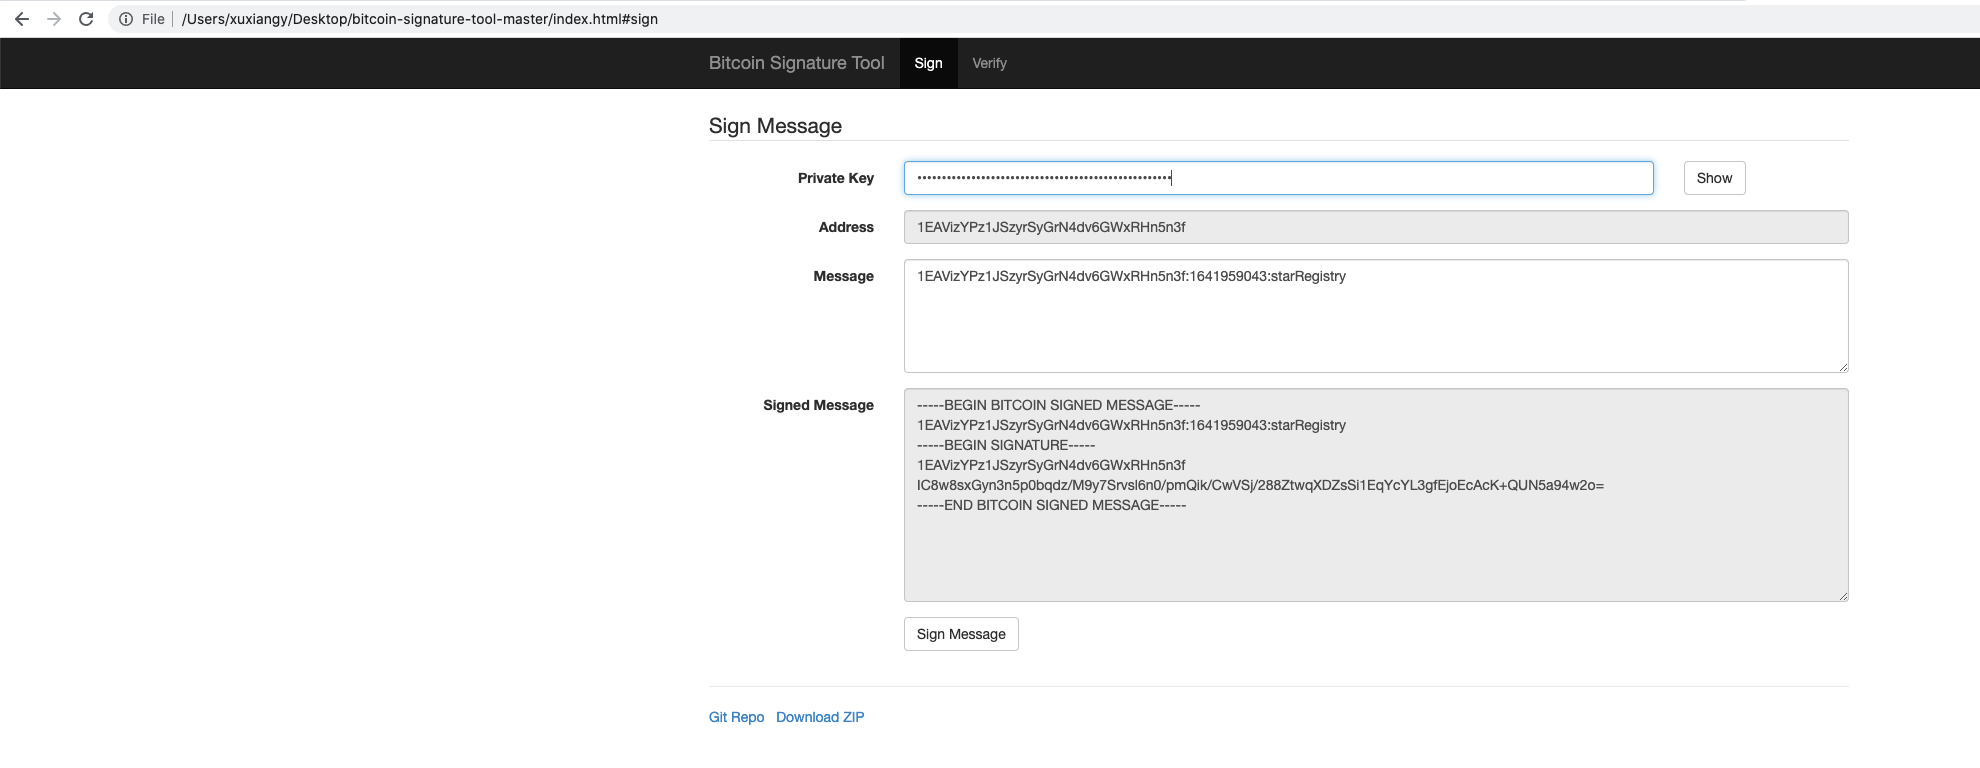1980x768 pixels.
Task: Click inside the Message text area
Action: pyautogui.click(x=1376, y=316)
